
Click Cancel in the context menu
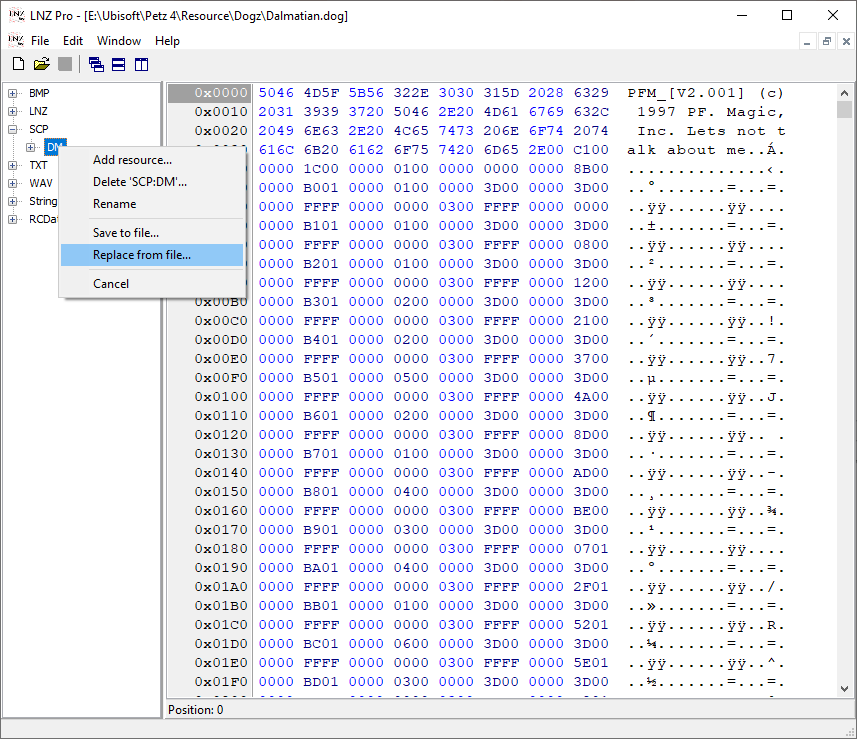[111, 284]
